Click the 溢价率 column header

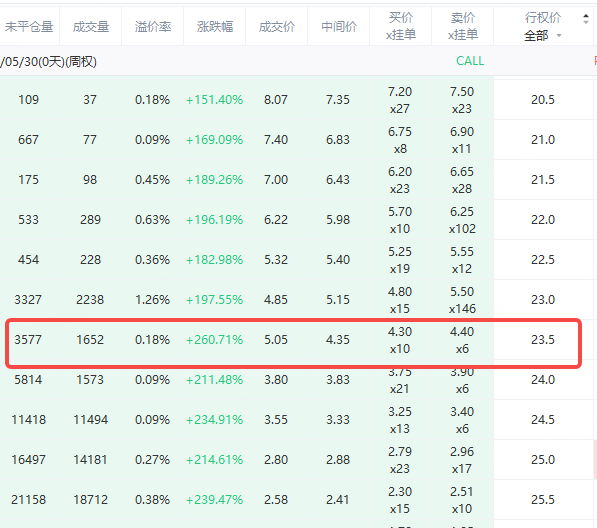click(153, 27)
